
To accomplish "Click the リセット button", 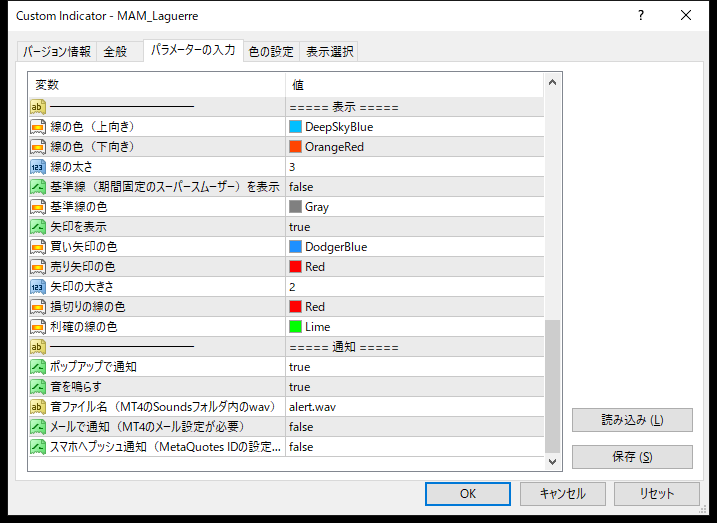I will [657, 494].
